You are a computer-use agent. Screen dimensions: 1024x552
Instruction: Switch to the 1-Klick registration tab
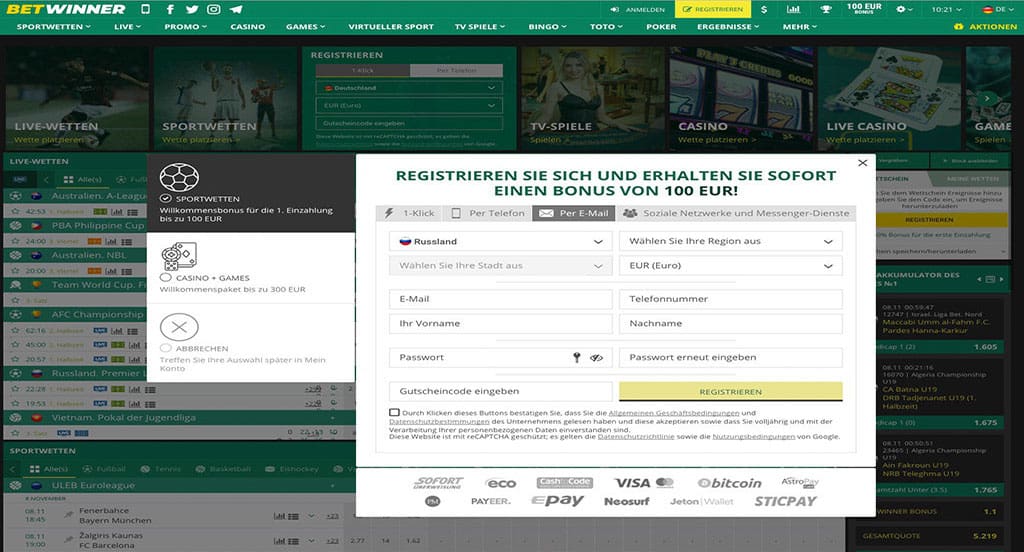coord(409,213)
